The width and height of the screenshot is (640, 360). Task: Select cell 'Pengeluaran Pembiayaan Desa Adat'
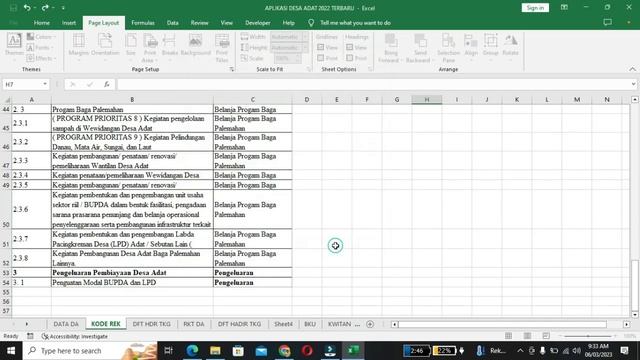[x=132, y=273]
